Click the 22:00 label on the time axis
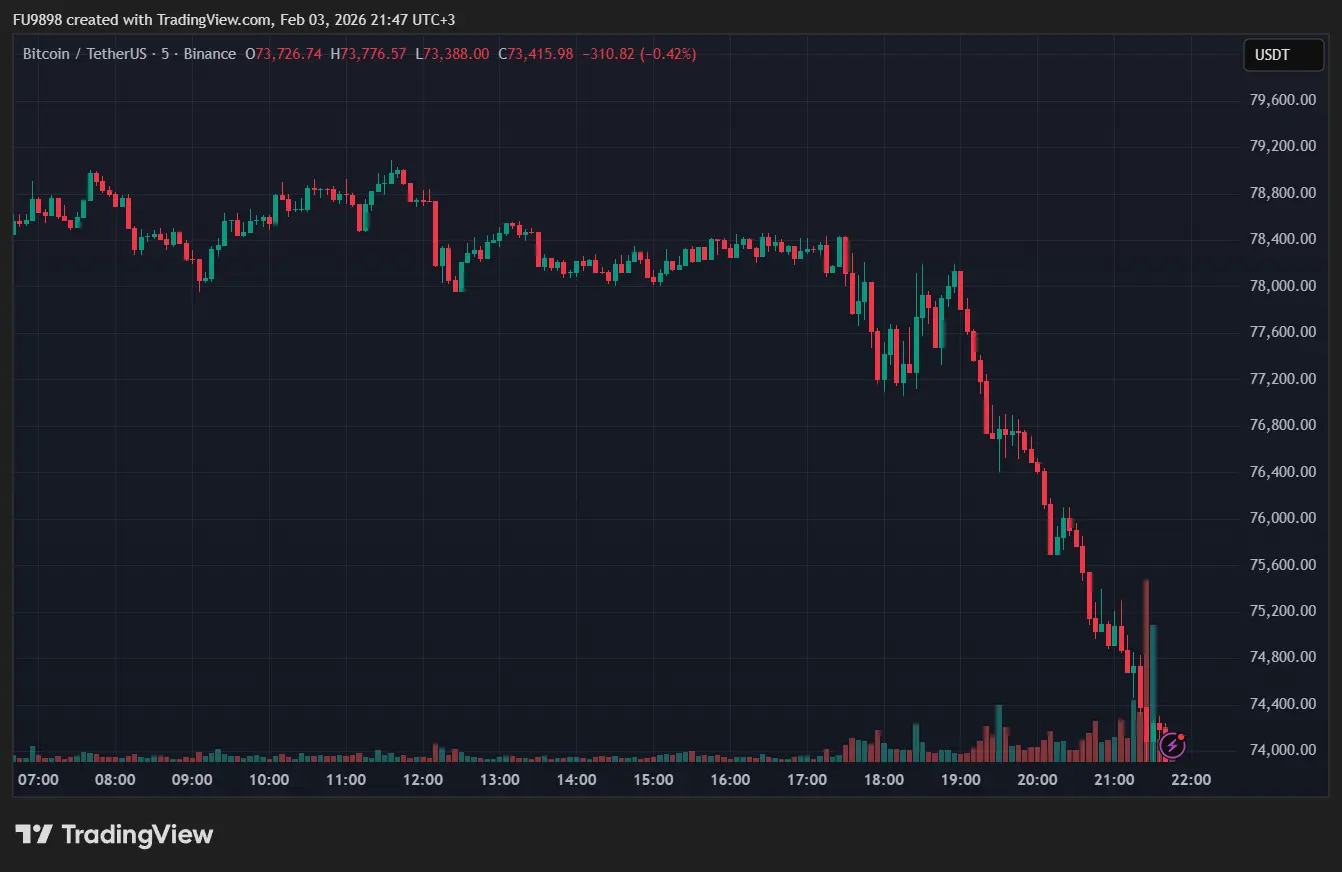 click(1191, 779)
